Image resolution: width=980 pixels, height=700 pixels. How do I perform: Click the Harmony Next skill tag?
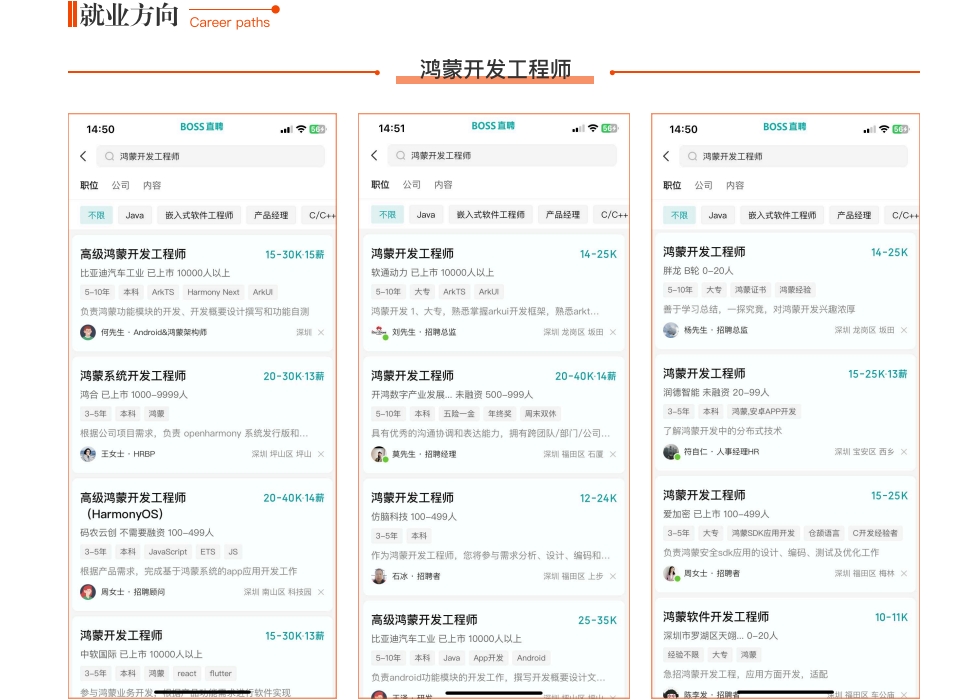coord(213,292)
